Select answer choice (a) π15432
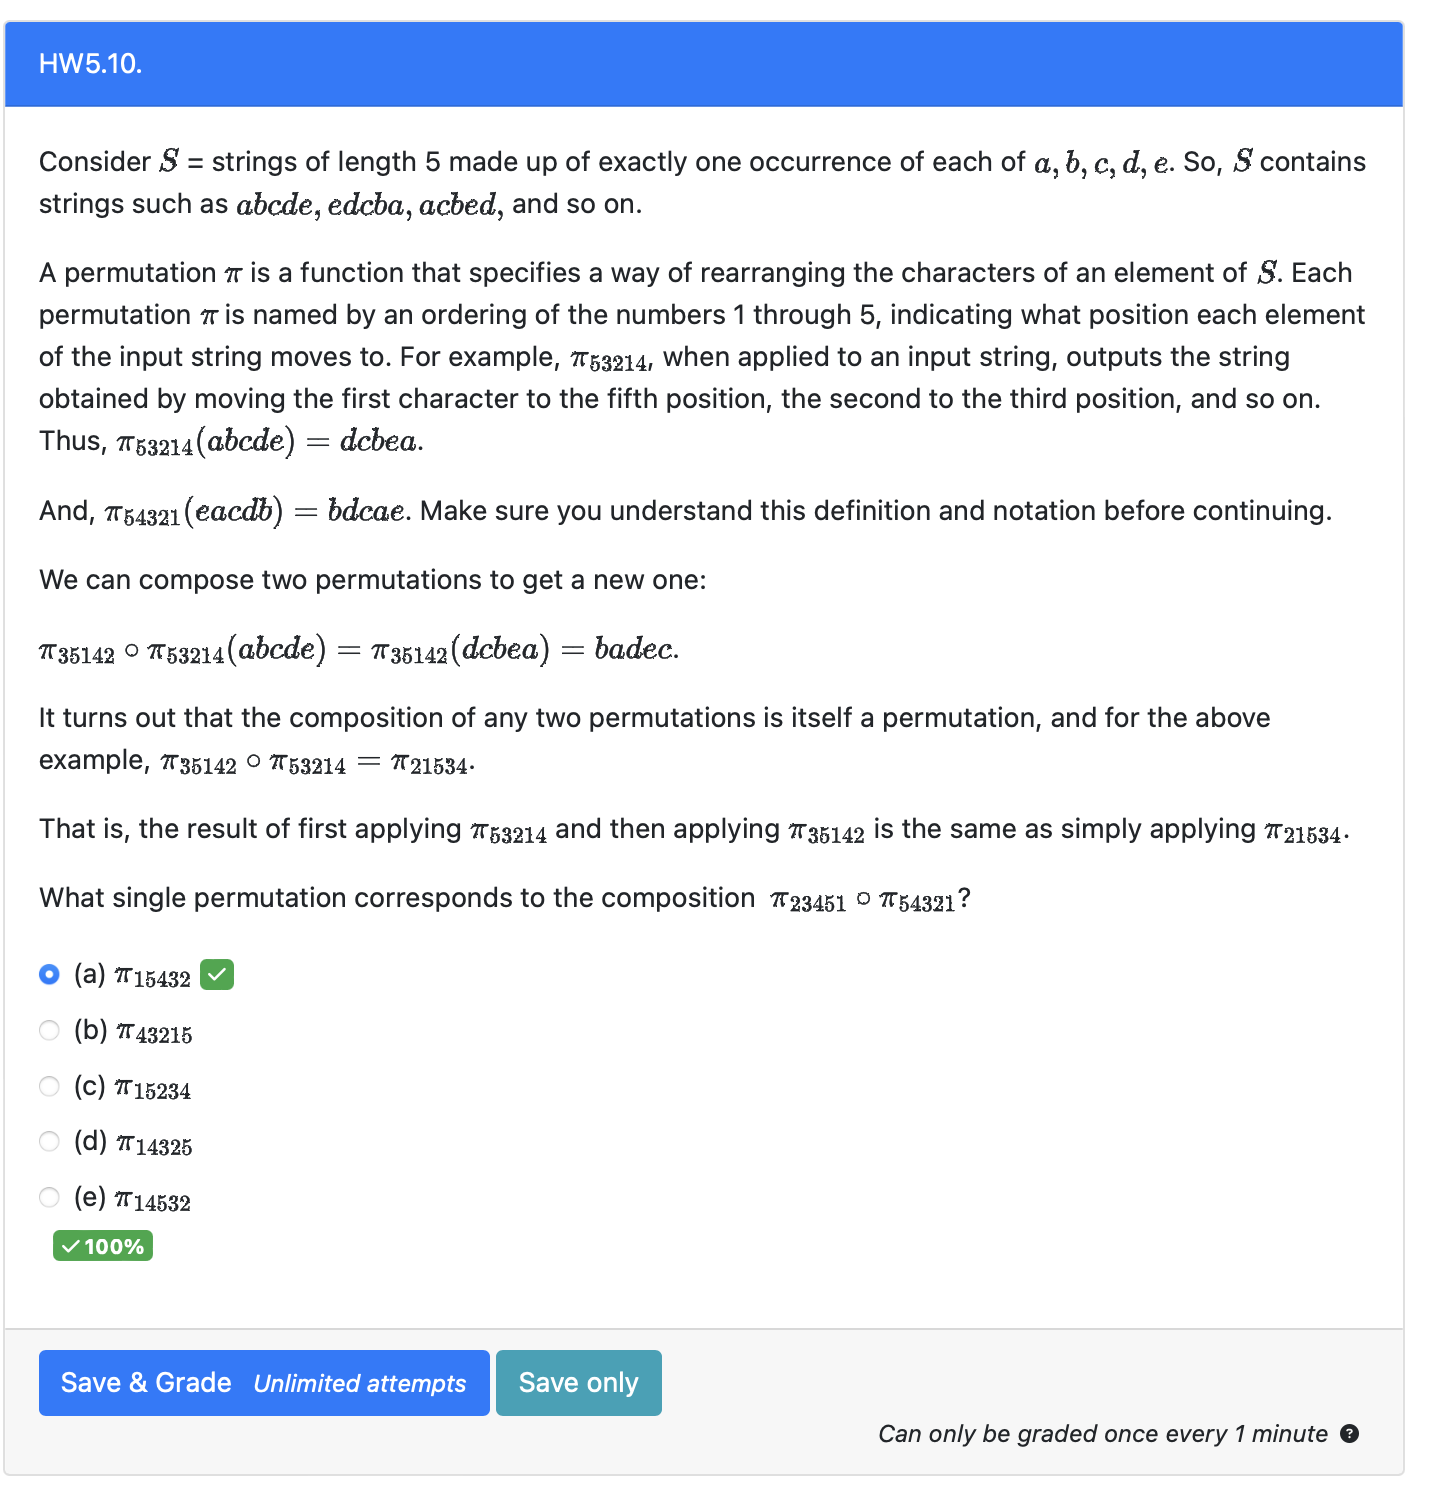1430x1510 pixels. pyautogui.click(x=48, y=974)
